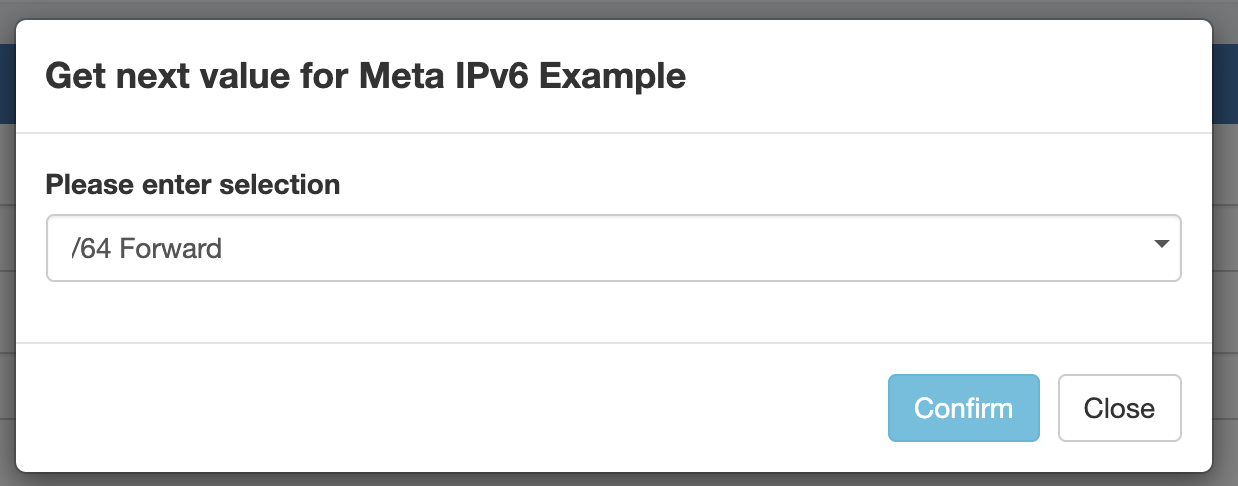This screenshot has height=486, width=1238.
Task: Click the blank dialog body below the dropdown
Action: [x=613, y=312]
